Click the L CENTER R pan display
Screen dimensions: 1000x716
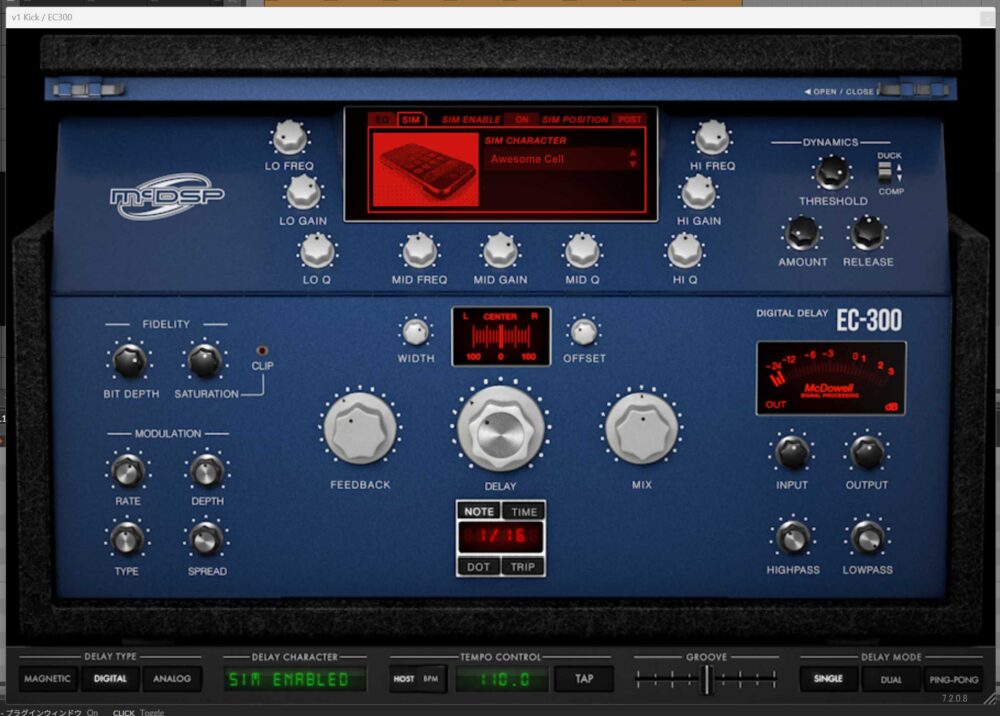click(x=501, y=337)
